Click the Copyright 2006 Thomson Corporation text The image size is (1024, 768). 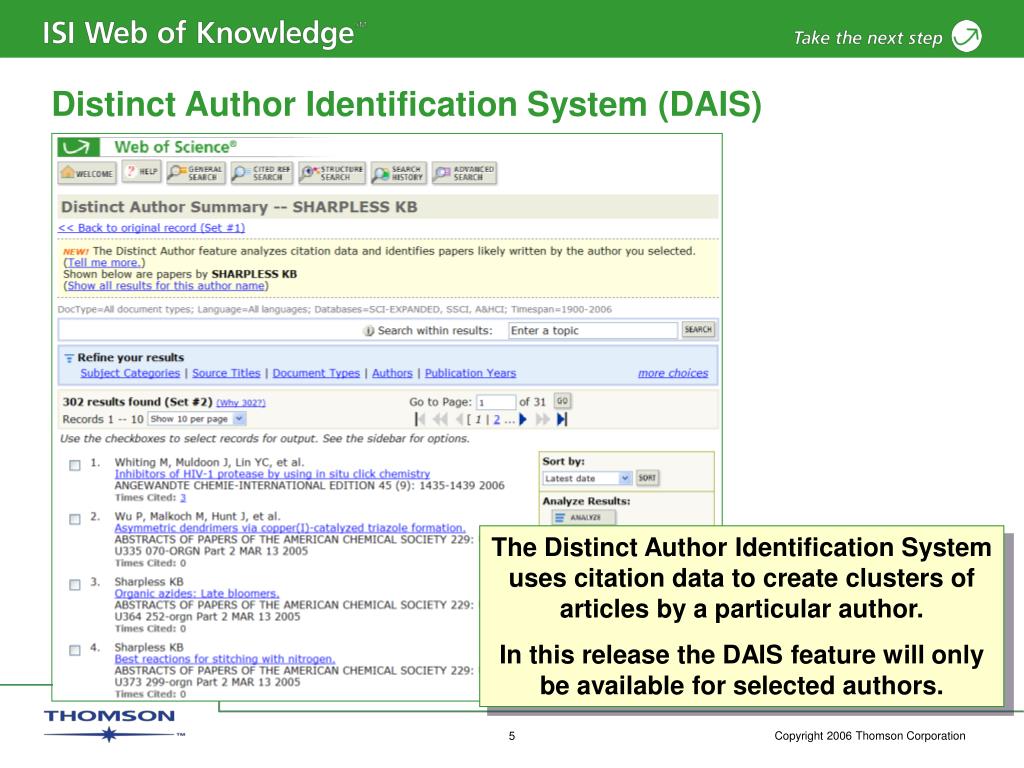pyautogui.click(x=870, y=736)
